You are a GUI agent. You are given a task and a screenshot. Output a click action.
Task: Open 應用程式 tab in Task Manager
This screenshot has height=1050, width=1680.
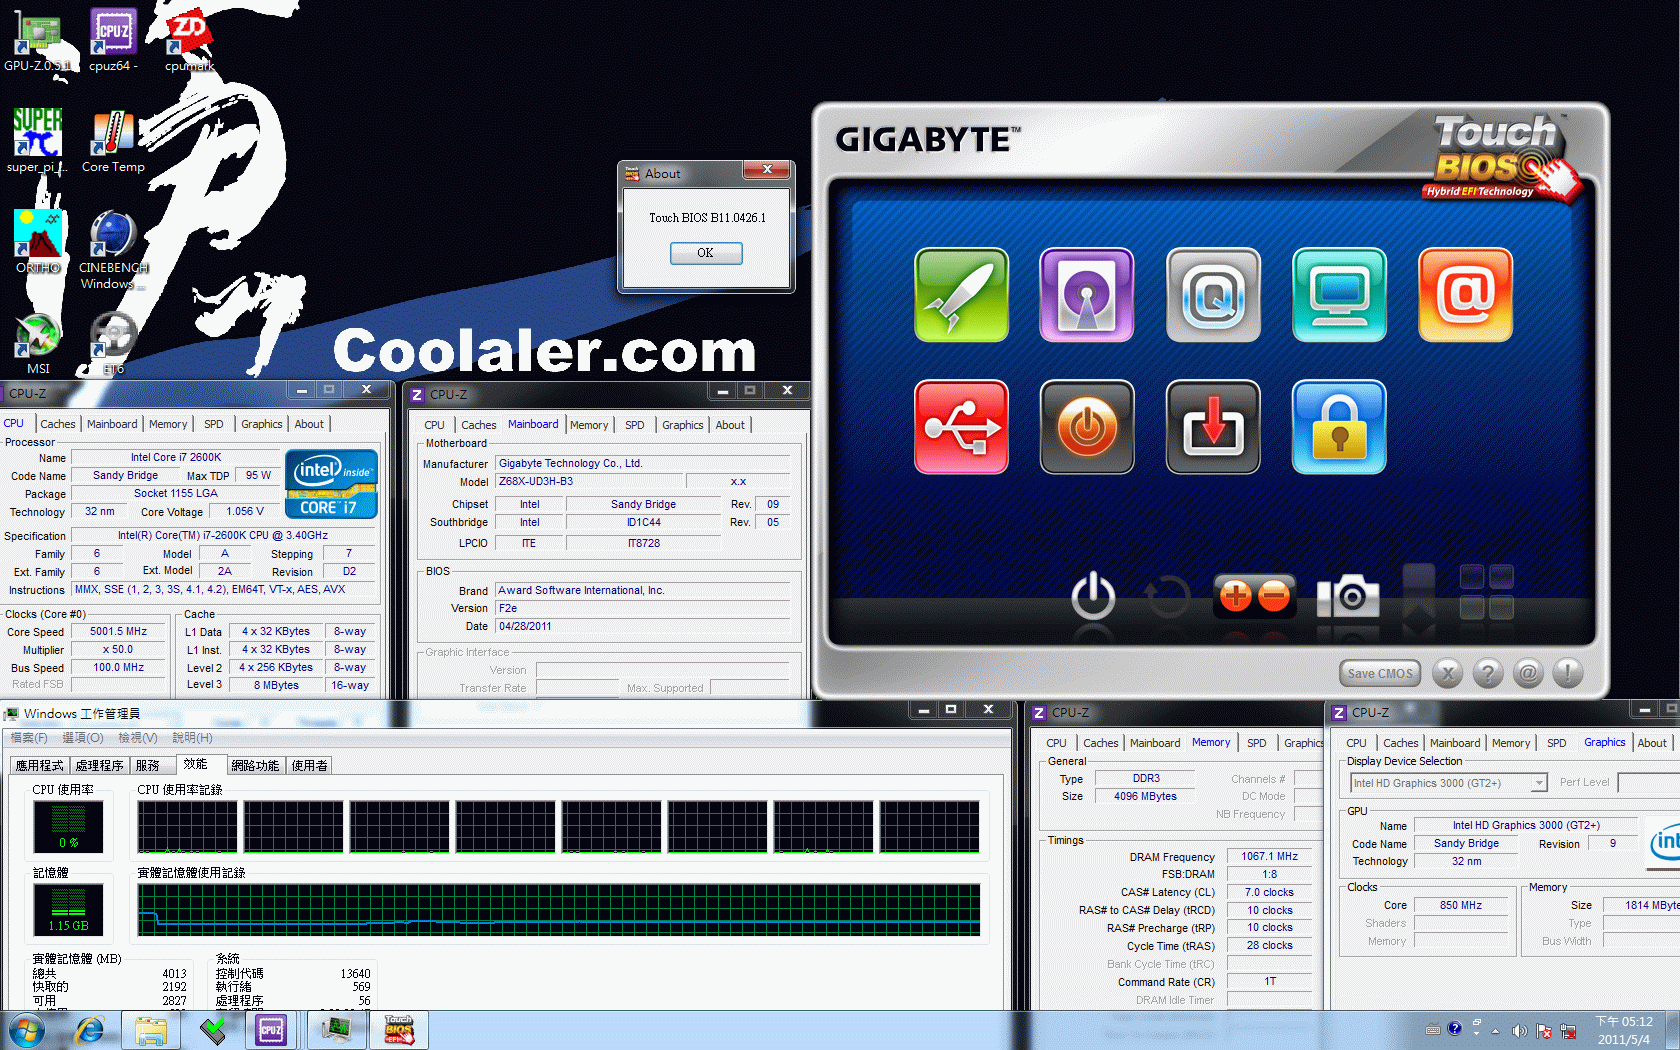click(40, 766)
